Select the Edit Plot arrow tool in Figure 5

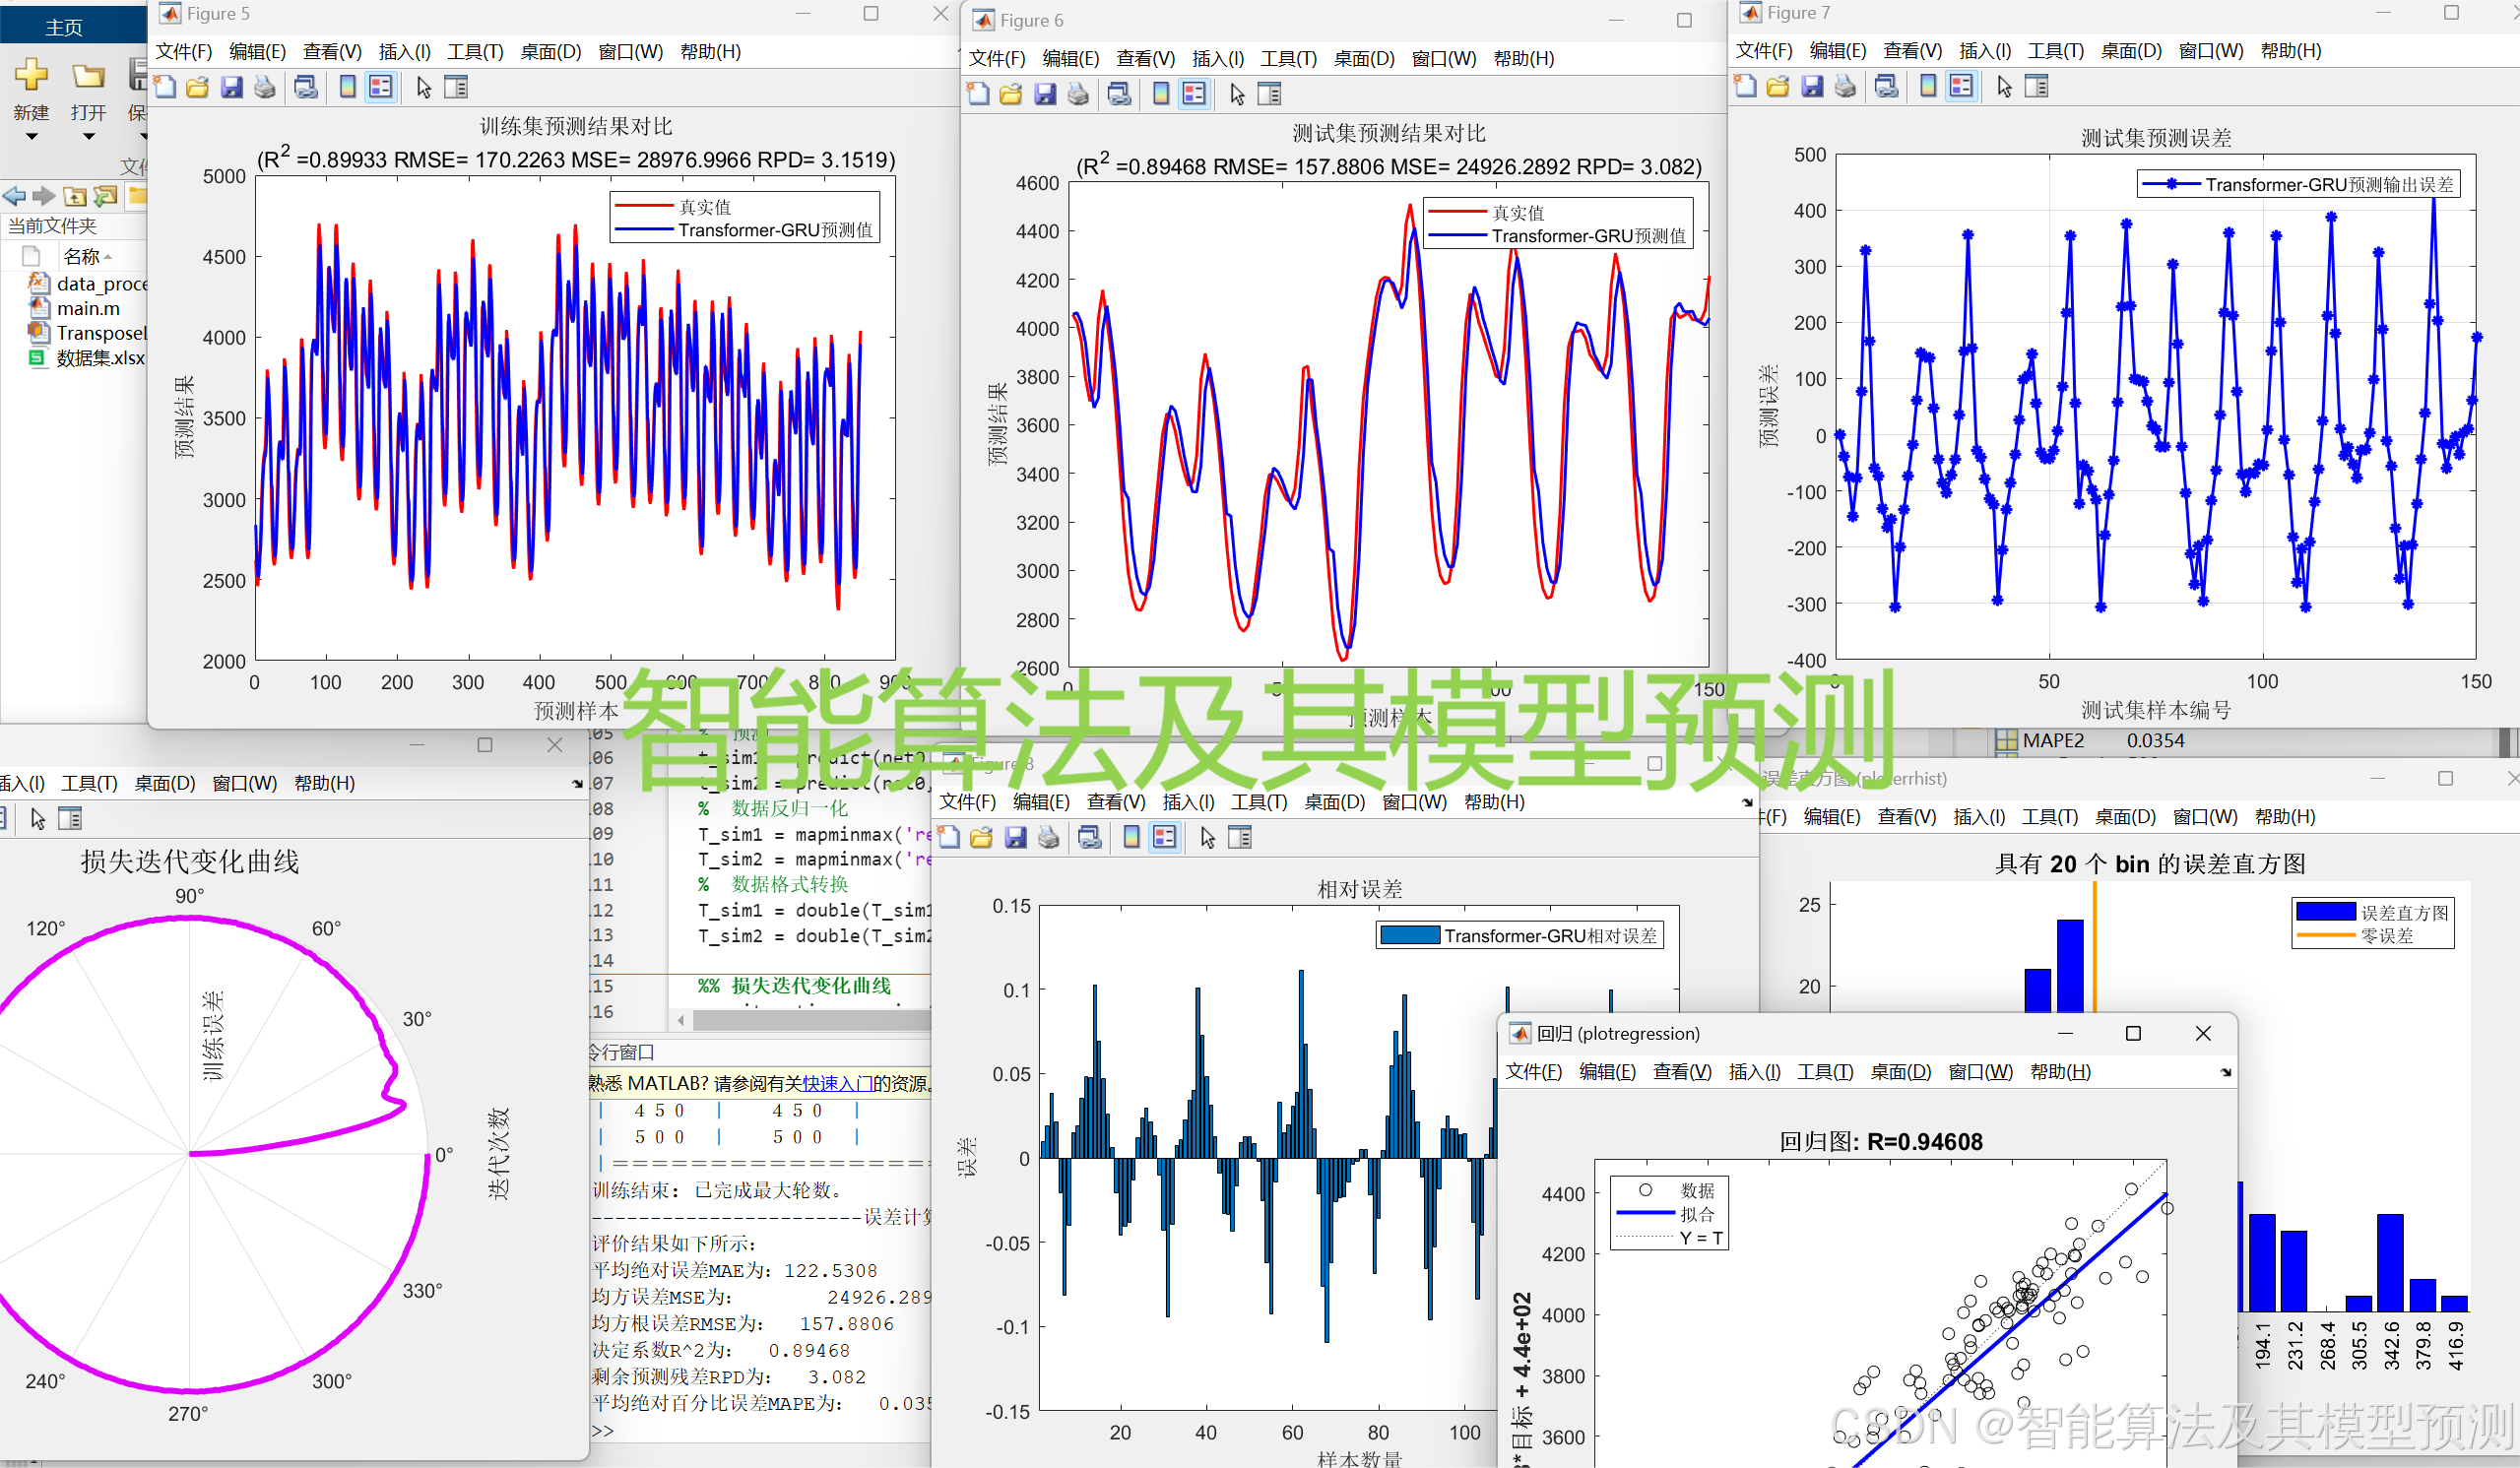423,87
